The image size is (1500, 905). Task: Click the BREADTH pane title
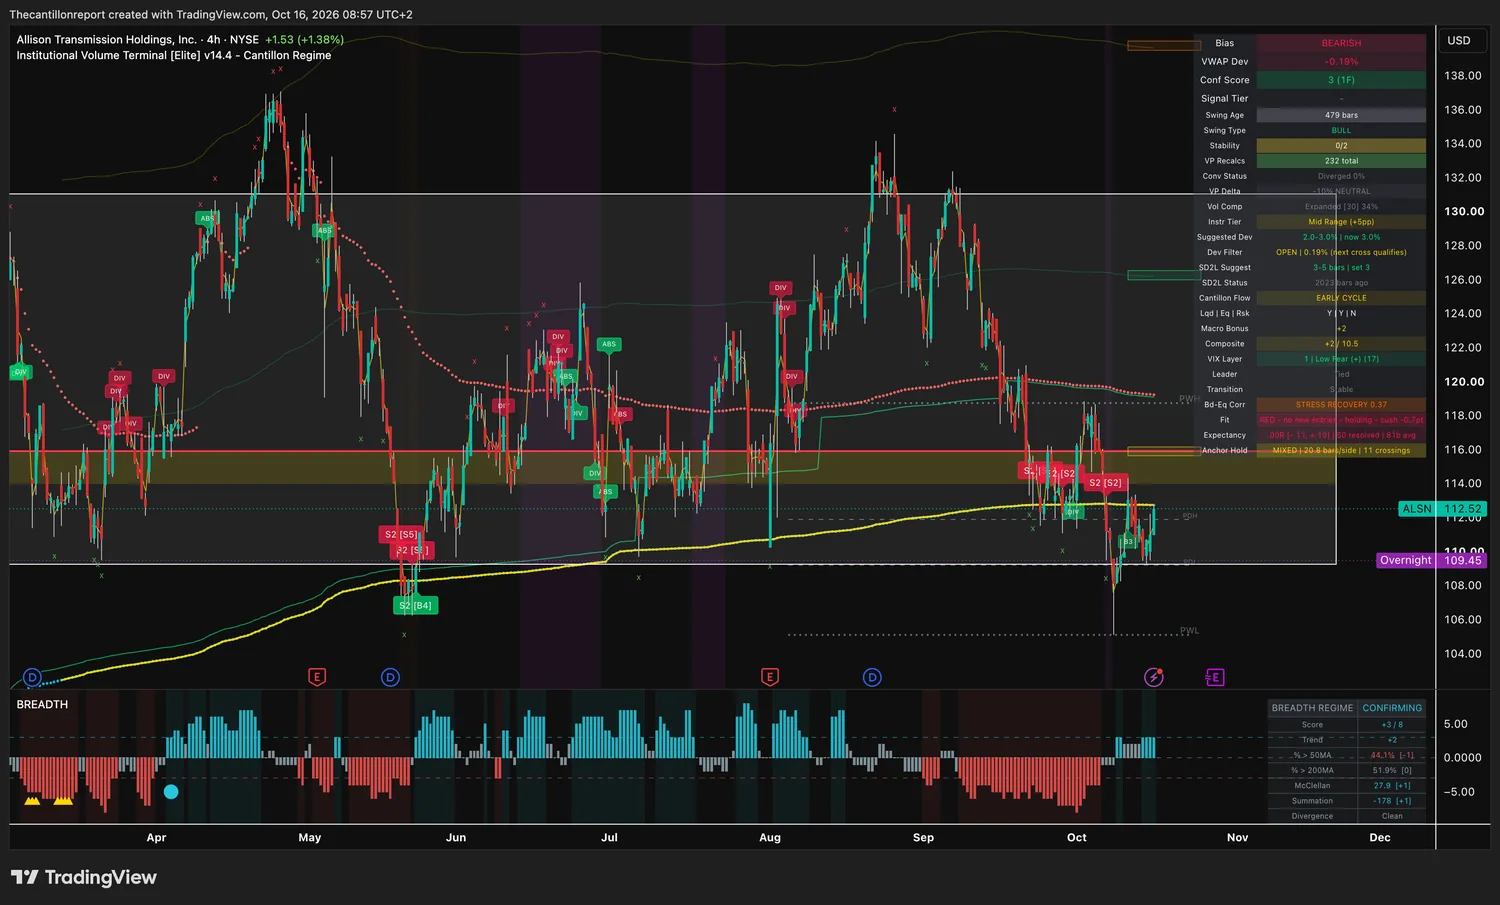coord(42,704)
